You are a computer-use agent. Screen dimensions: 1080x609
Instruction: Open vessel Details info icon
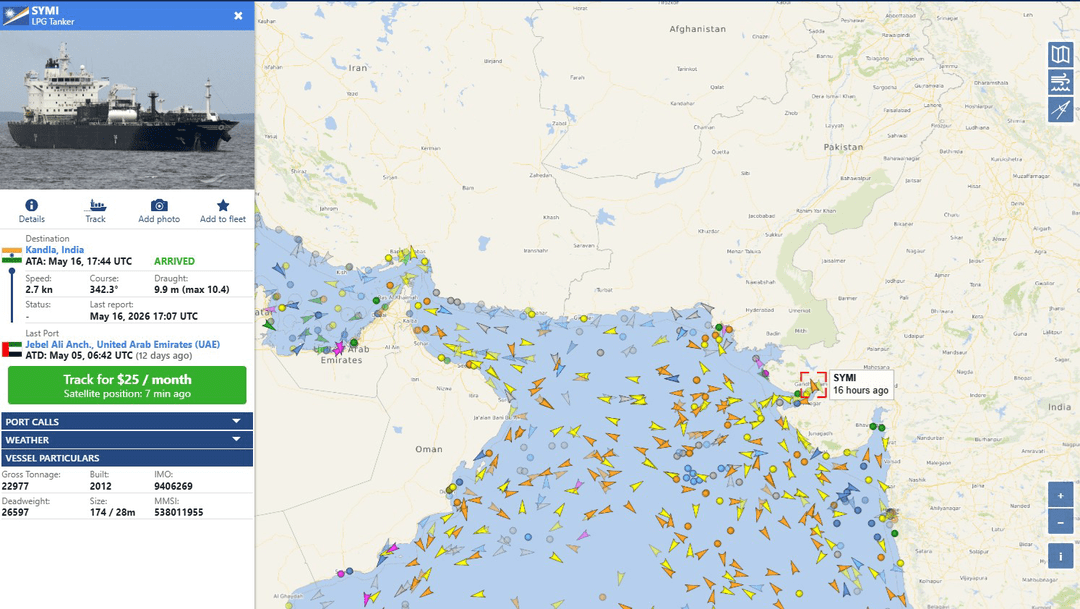click(31, 205)
